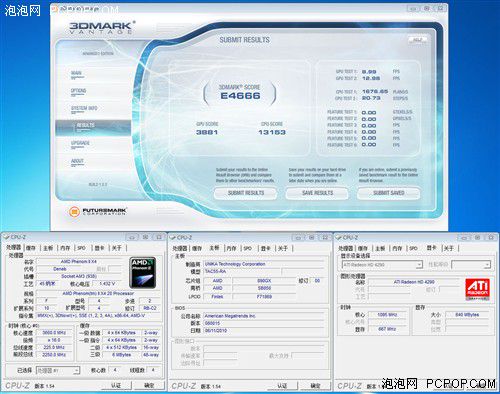Switch to the SPD tab in first CPU-Z
Viewport: 500px width, 394px height.
point(82,248)
